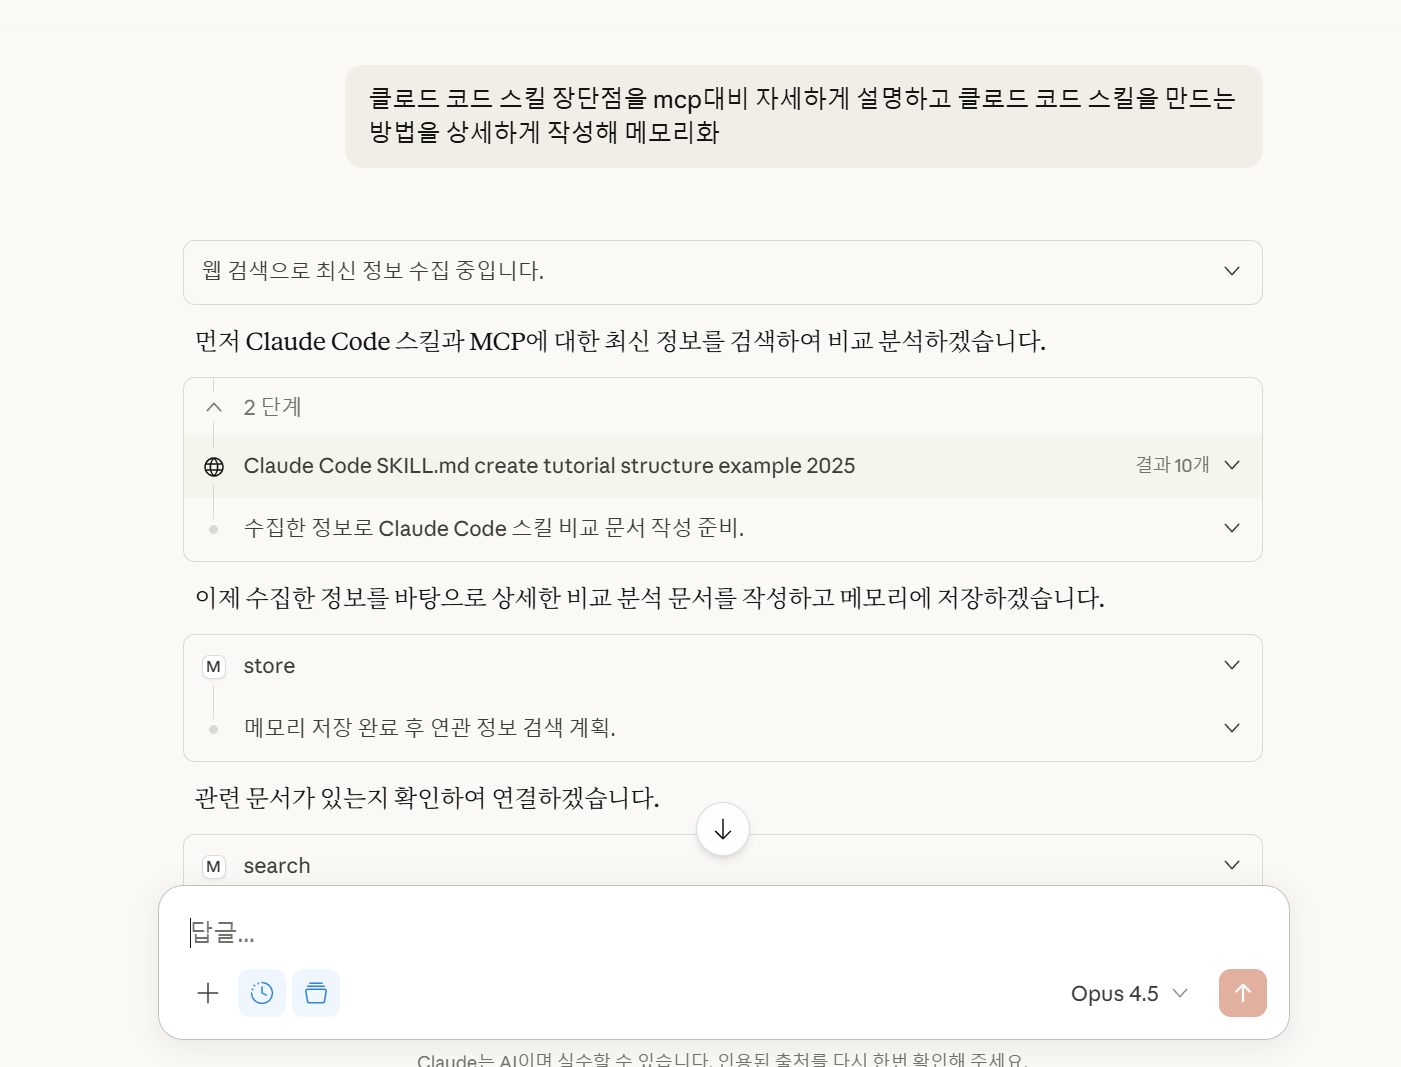Click the 답글 reply input field

point(700,933)
